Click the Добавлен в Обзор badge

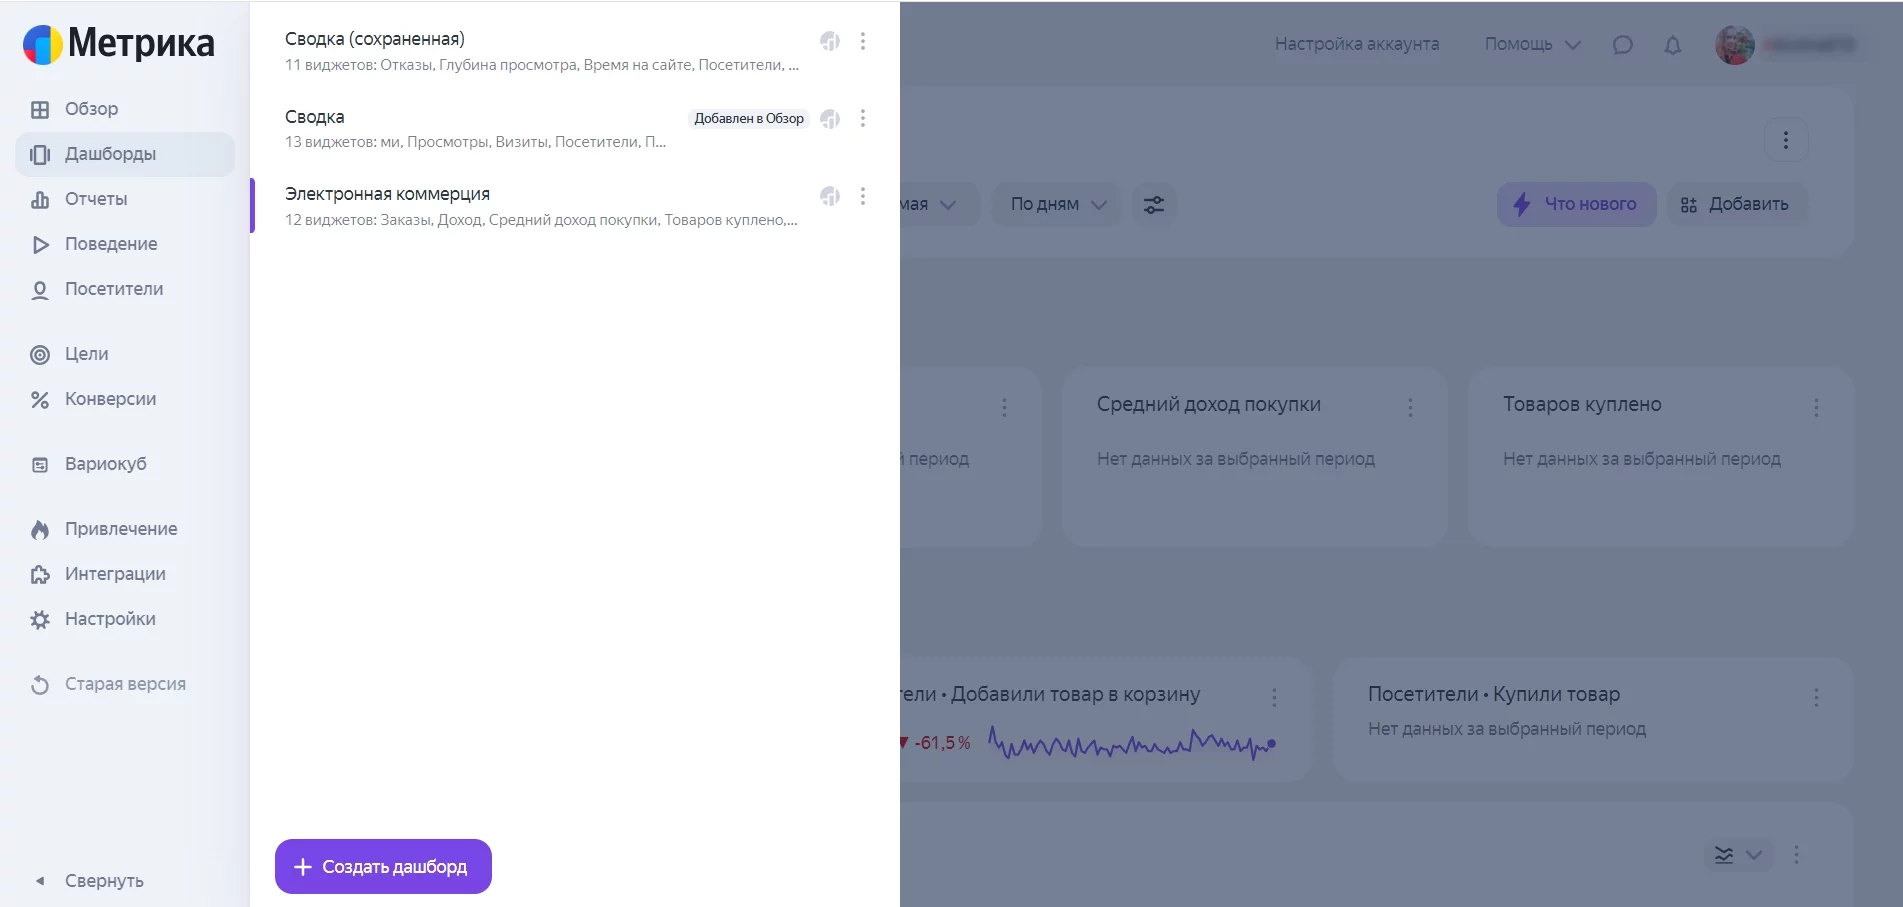click(x=749, y=118)
